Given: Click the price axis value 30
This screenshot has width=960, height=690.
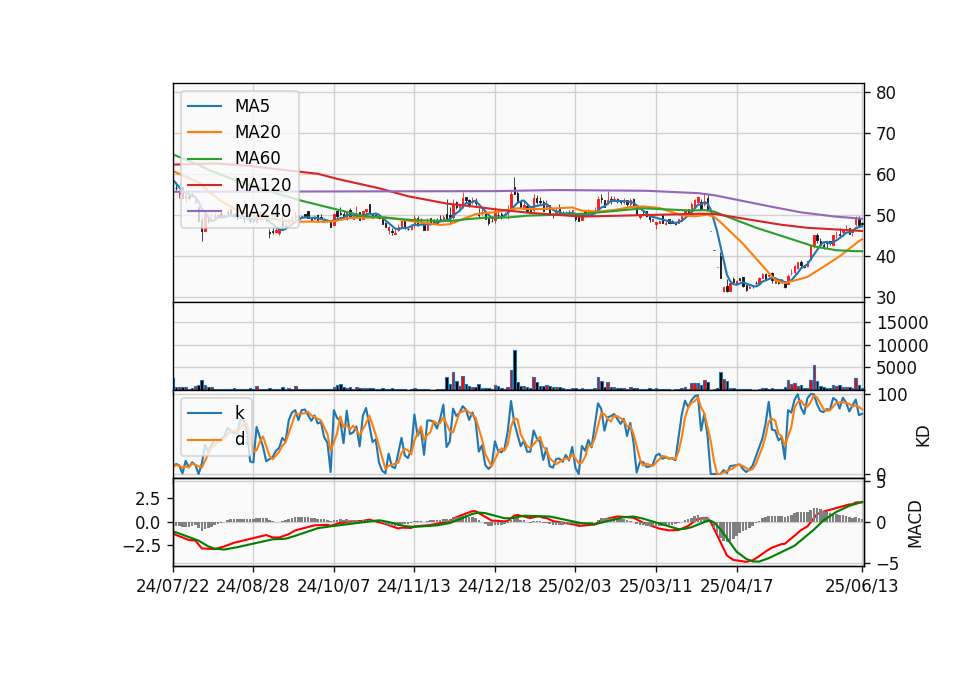Looking at the screenshot, I should point(886,298).
